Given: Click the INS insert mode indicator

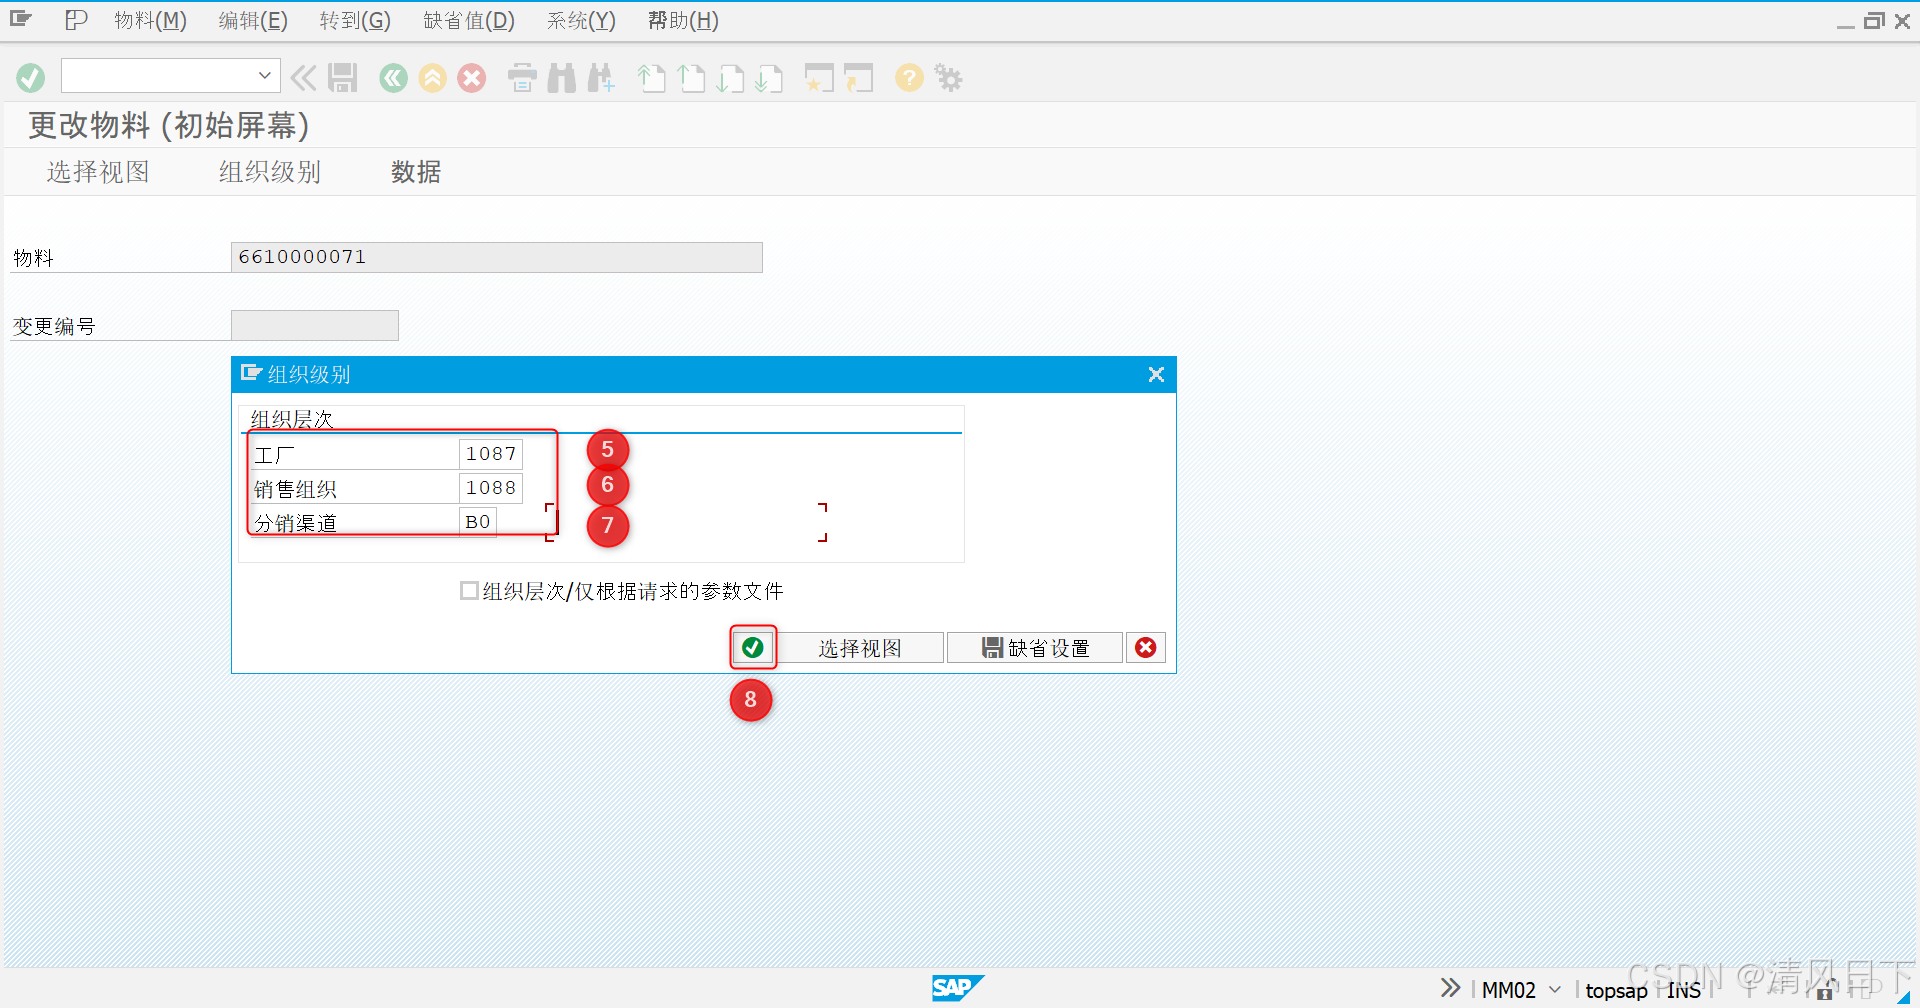Looking at the screenshot, I should (x=1684, y=990).
